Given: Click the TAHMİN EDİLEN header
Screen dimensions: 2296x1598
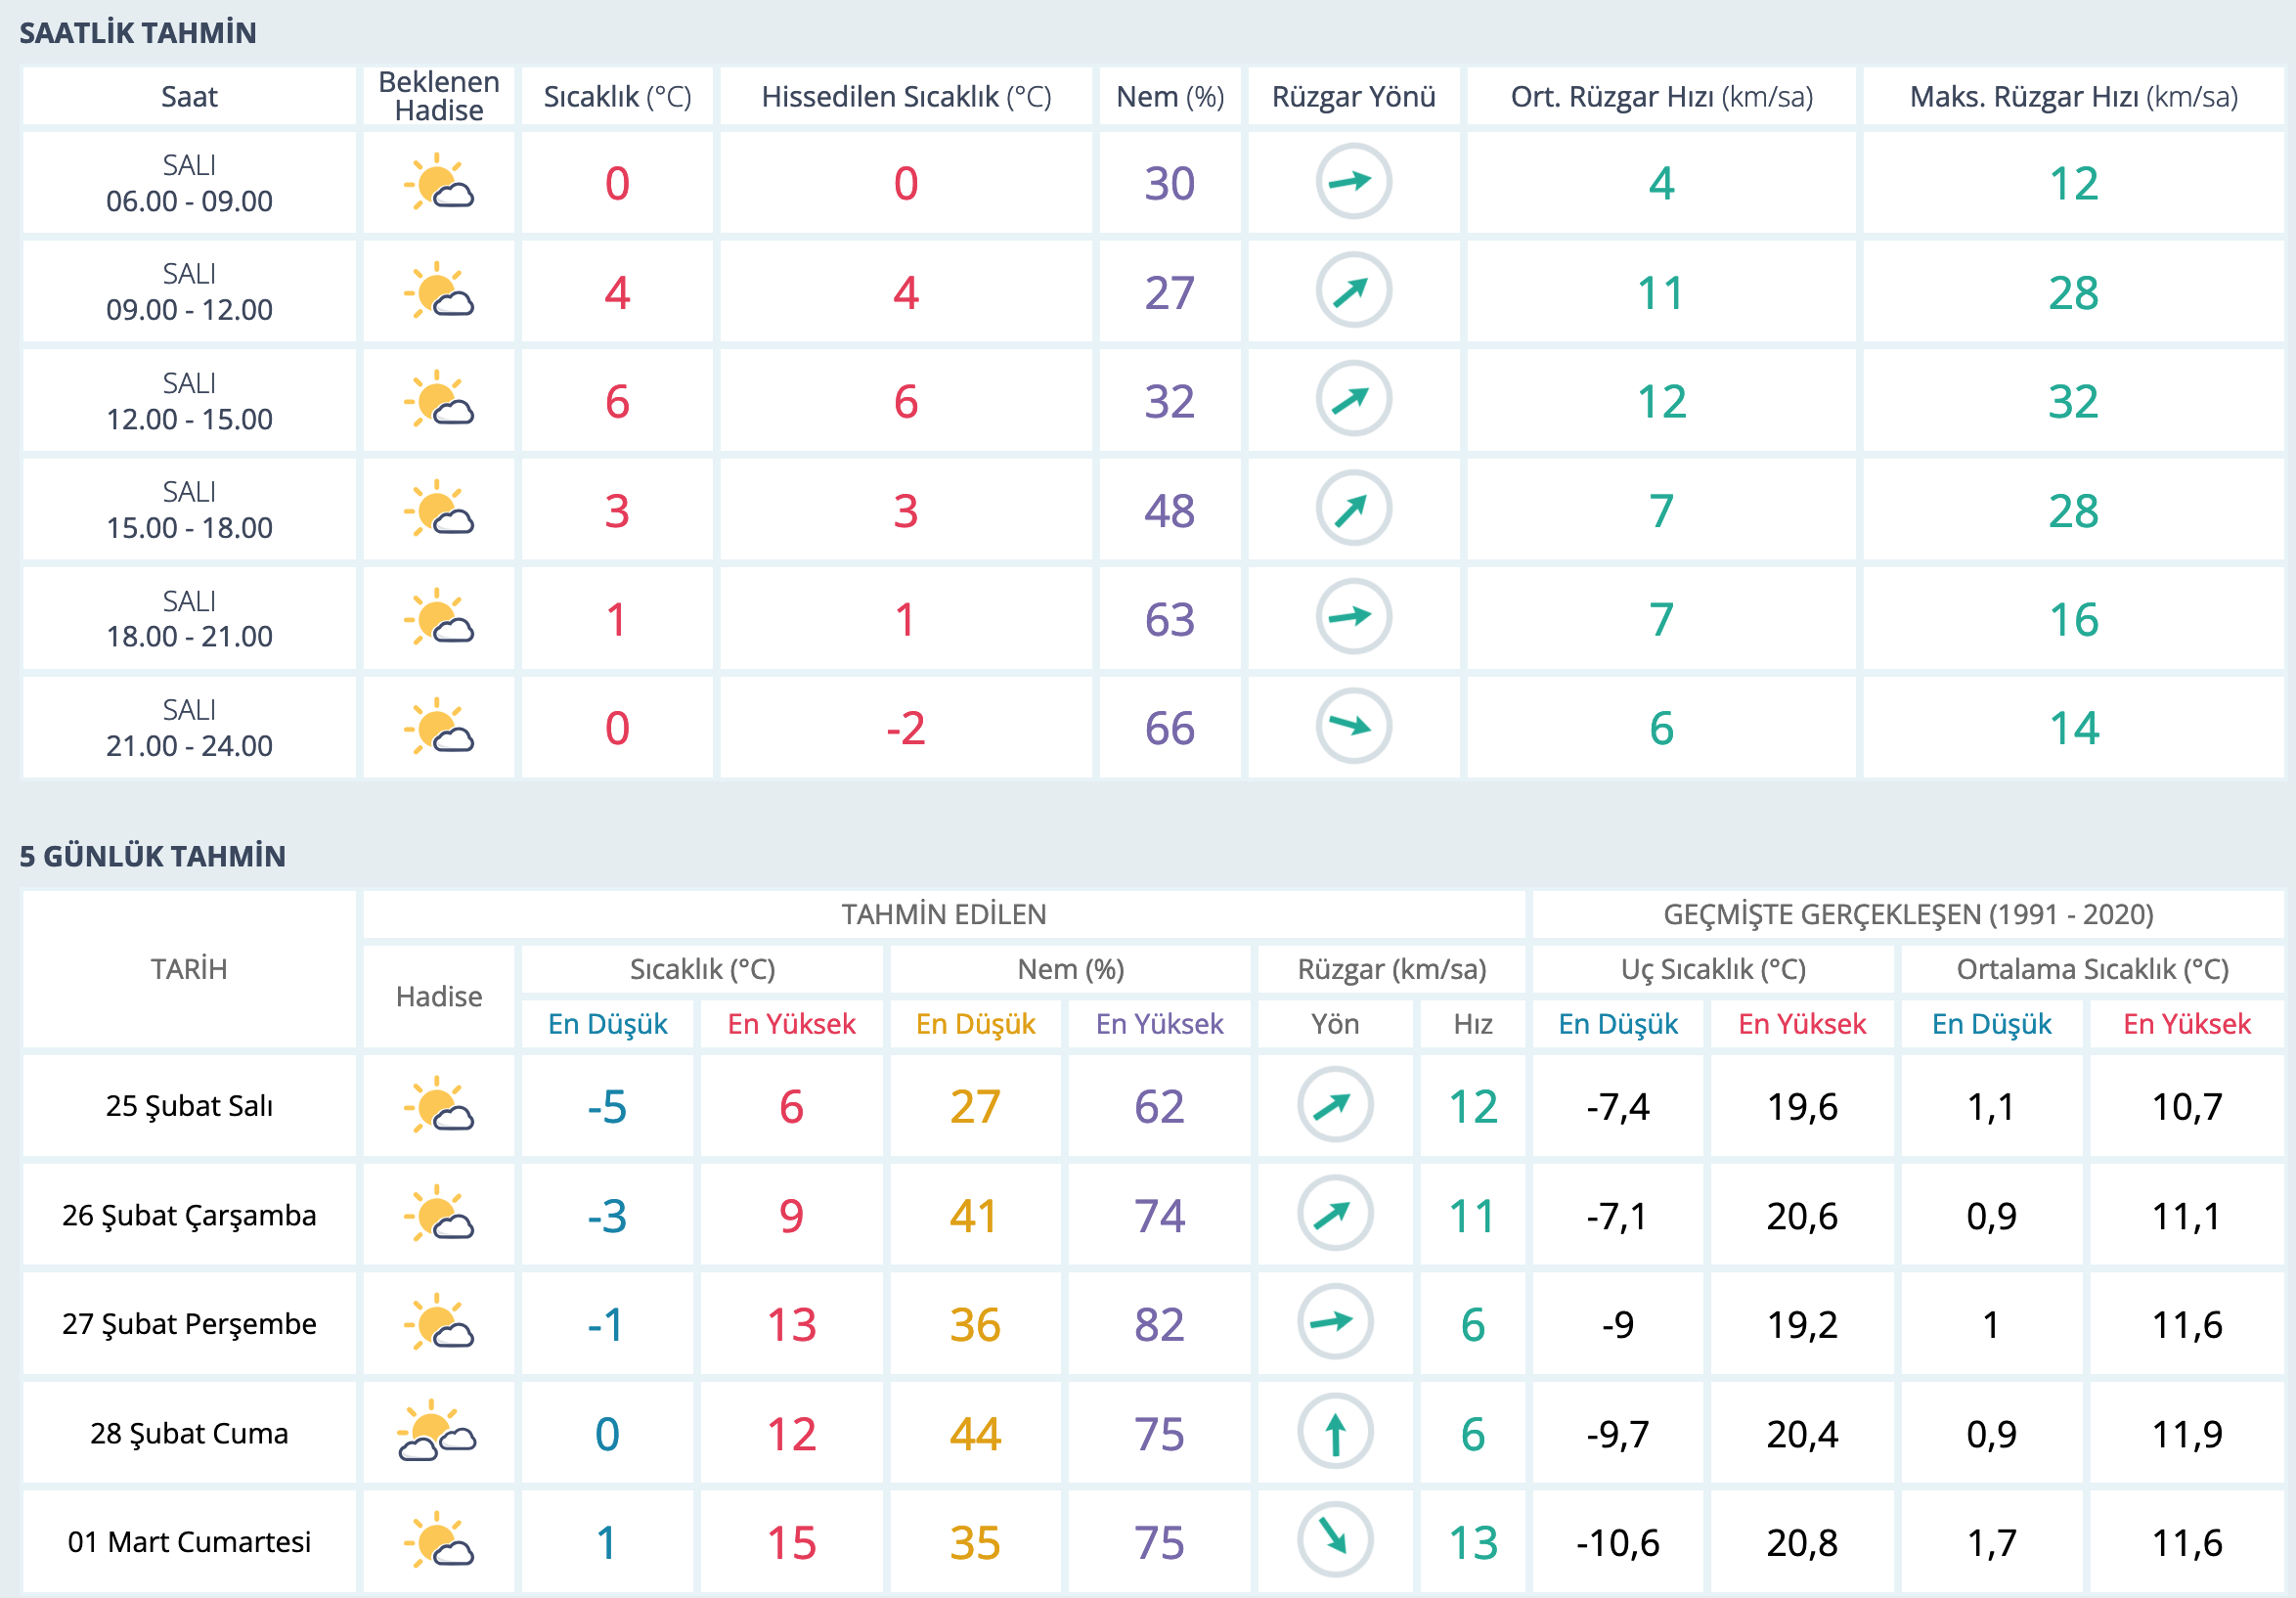Looking at the screenshot, I should coord(943,914).
